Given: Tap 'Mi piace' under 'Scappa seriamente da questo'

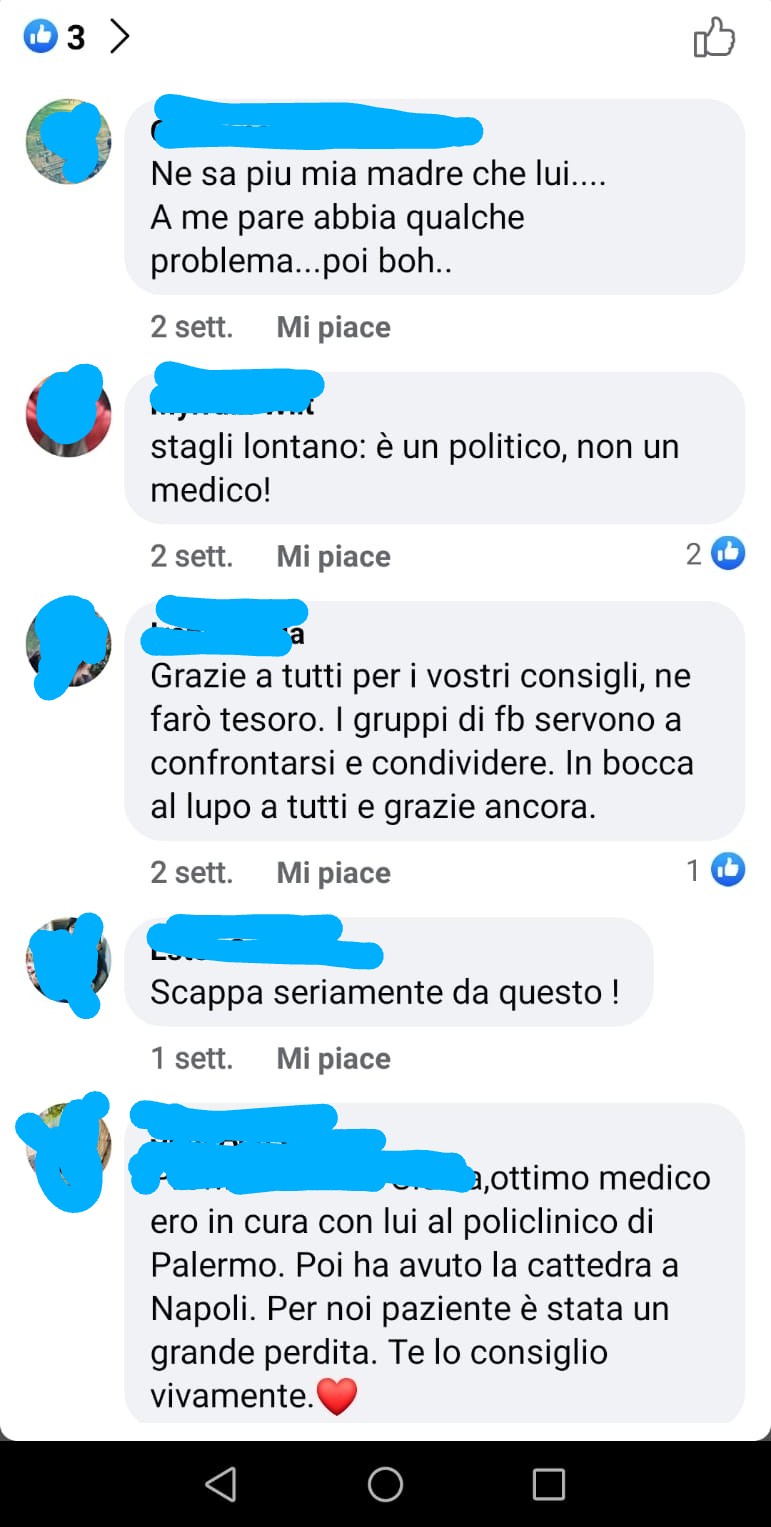Looking at the screenshot, I should 333,1058.
